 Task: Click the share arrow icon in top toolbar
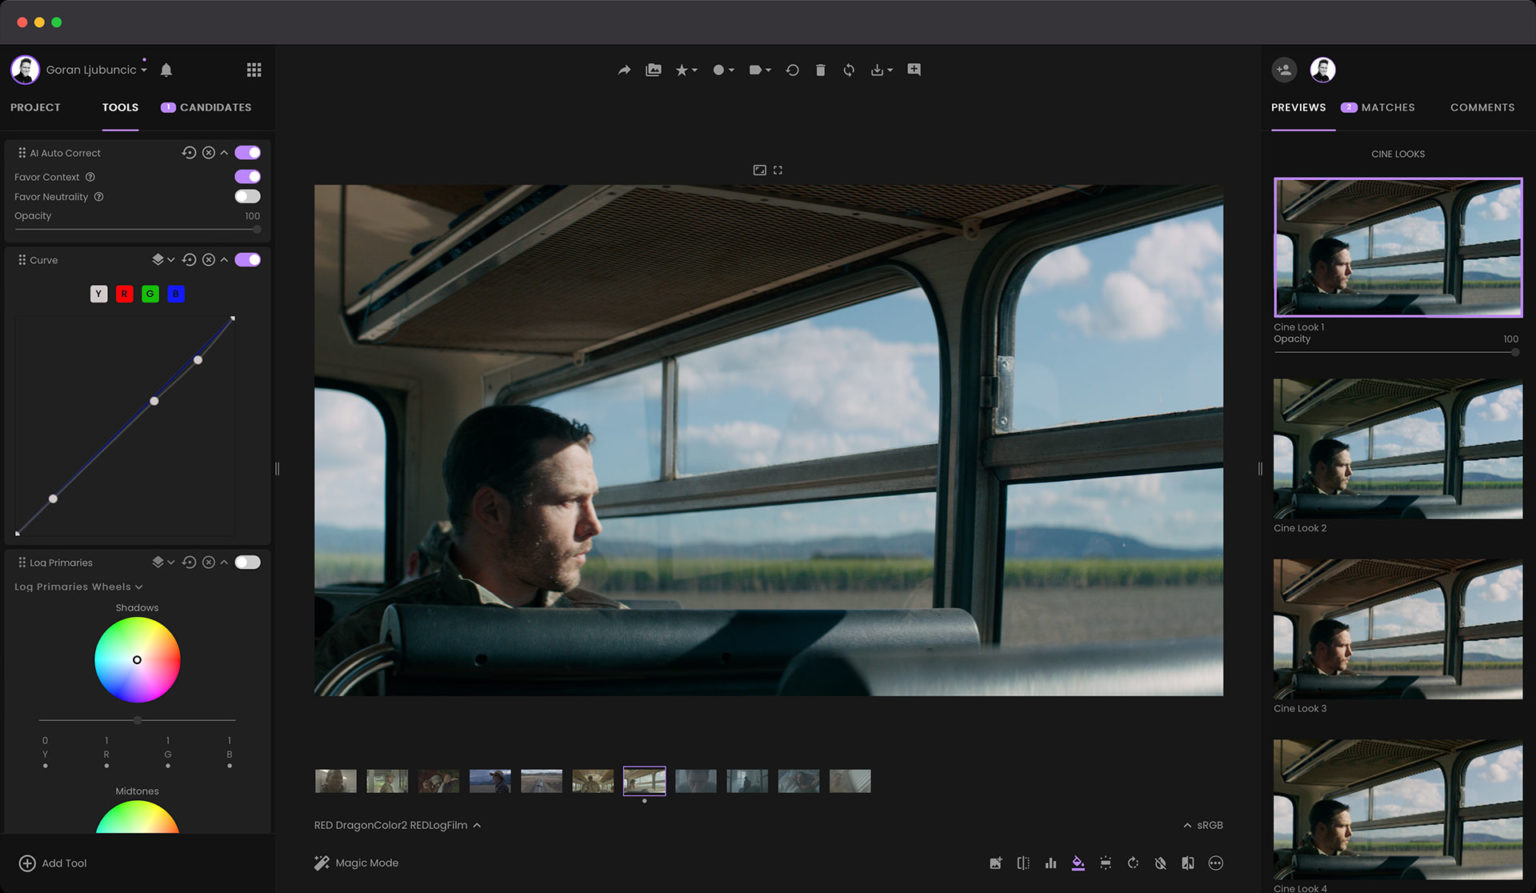[624, 70]
